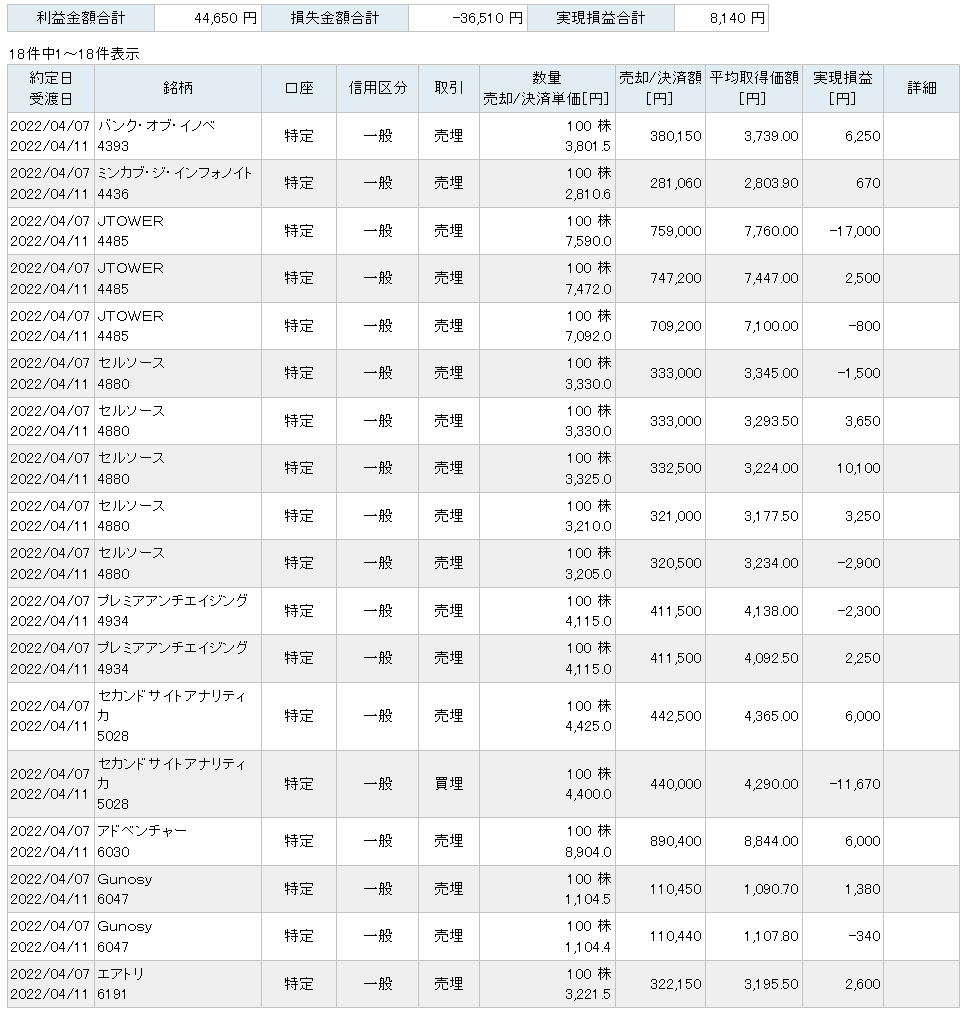Viewport: 967px width, 1015px height.
Task: Click the realized profit 10,100
Action: pos(858,468)
